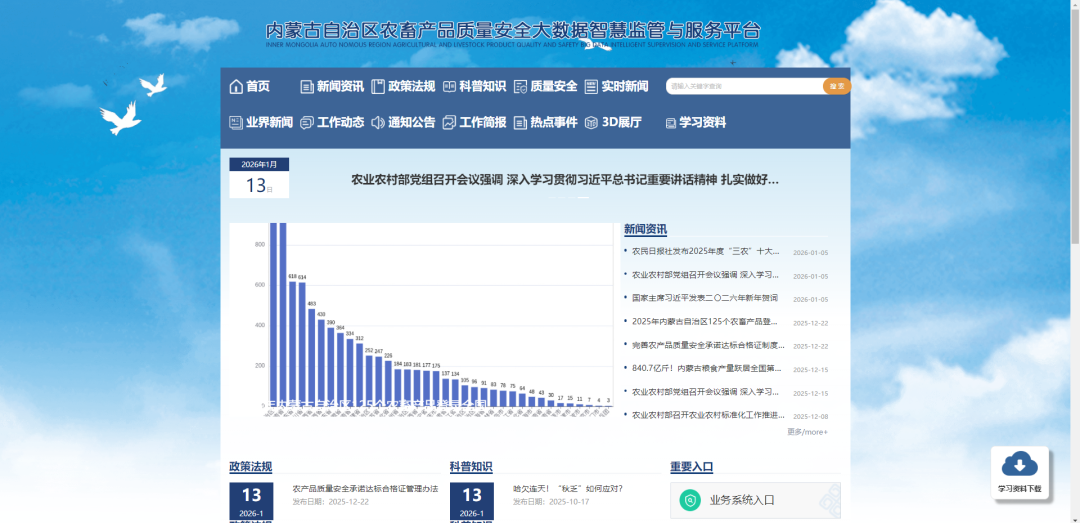Open the 更多/more+ news link

pyautogui.click(x=807, y=432)
